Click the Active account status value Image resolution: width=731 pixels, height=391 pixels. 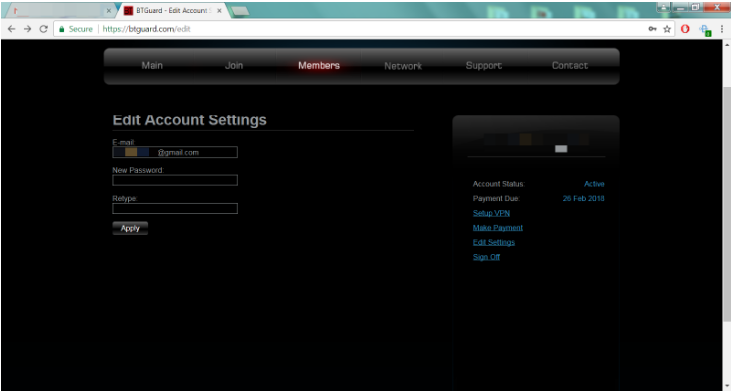(x=594, y=184)
